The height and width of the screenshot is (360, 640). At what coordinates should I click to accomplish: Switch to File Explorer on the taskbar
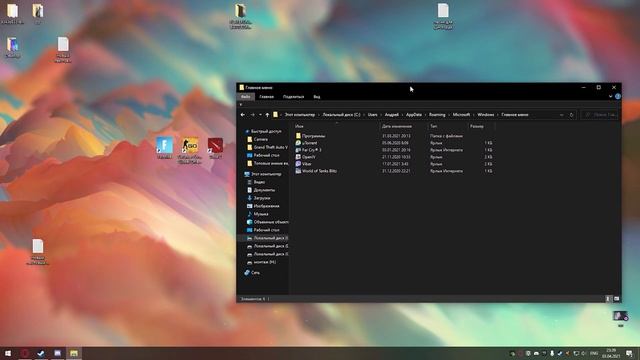click(x=74, y=353)
